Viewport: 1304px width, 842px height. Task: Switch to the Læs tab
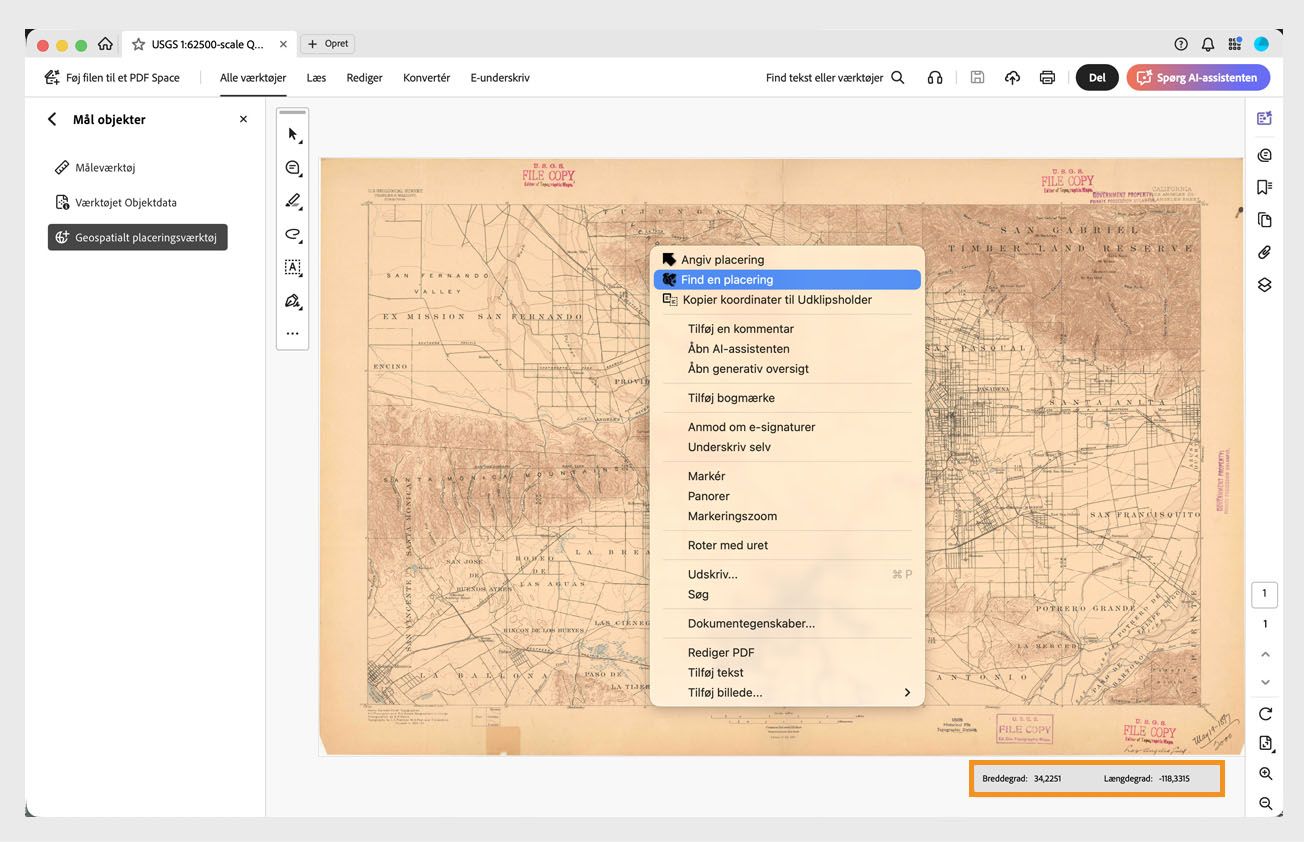coord(316,77)
